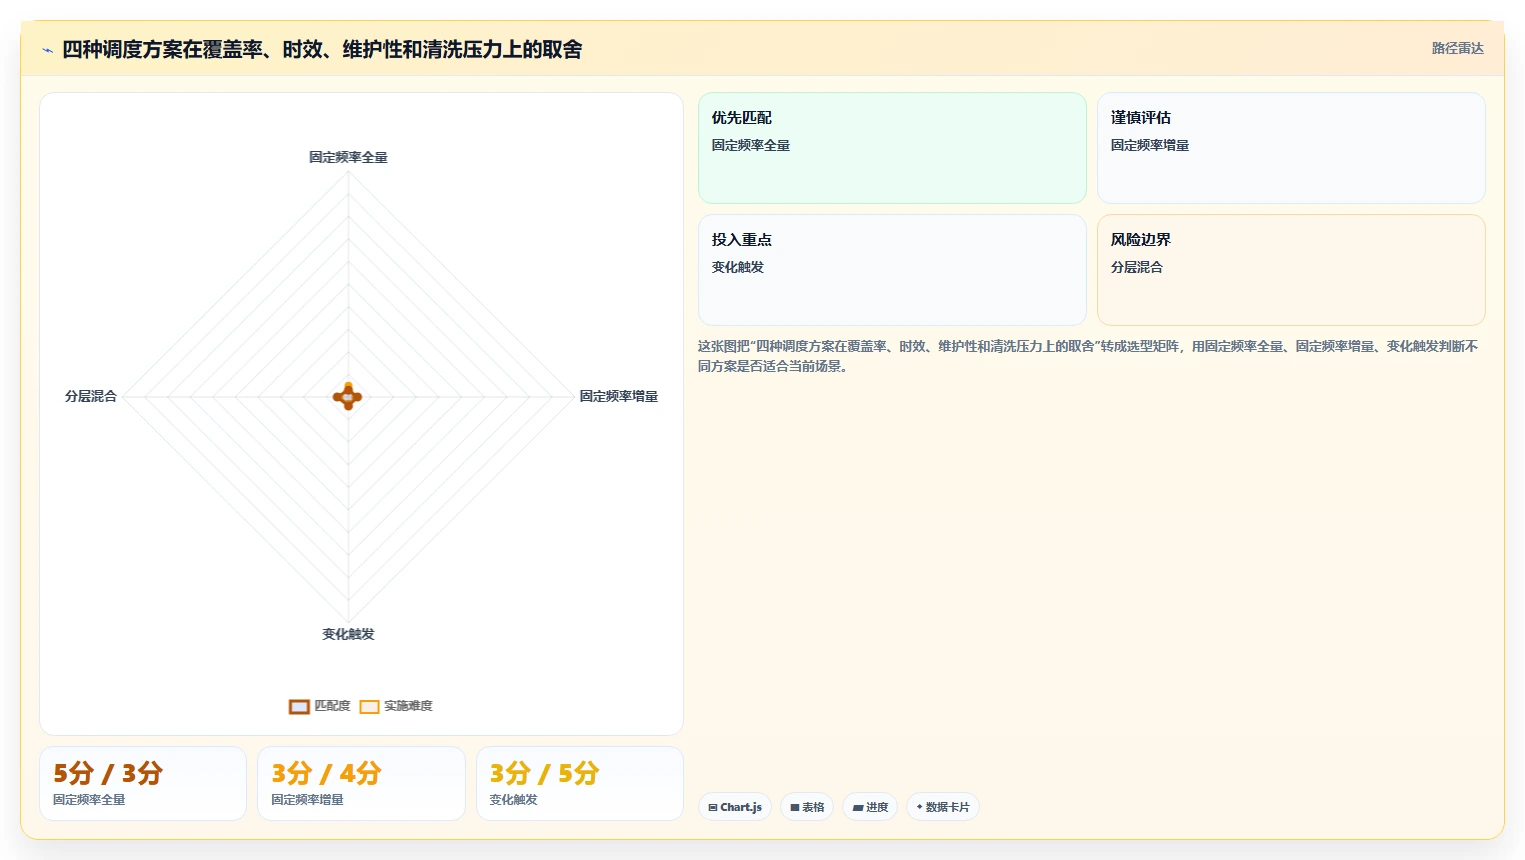The height and width of the screenshot is (860, 1525).
Task: Click the Chart.js tag chip
Action: pyautogui.click(x=735, y=807)
